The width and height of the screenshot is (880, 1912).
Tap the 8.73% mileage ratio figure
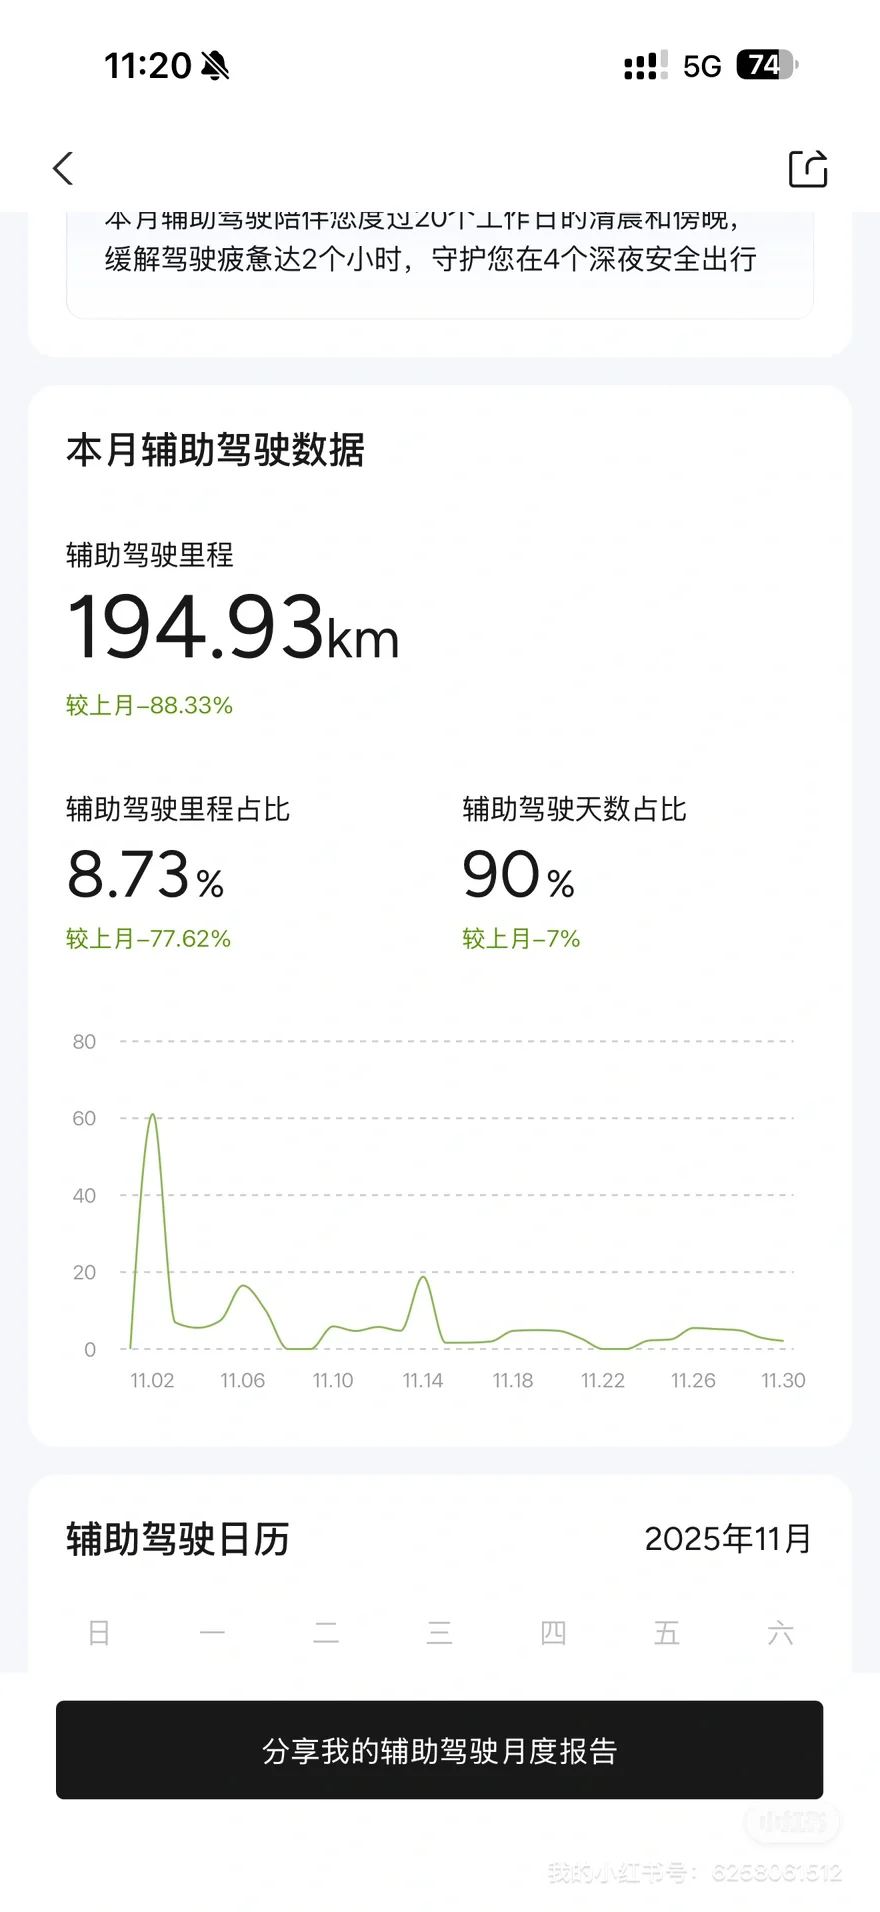[x=145, y=875]
